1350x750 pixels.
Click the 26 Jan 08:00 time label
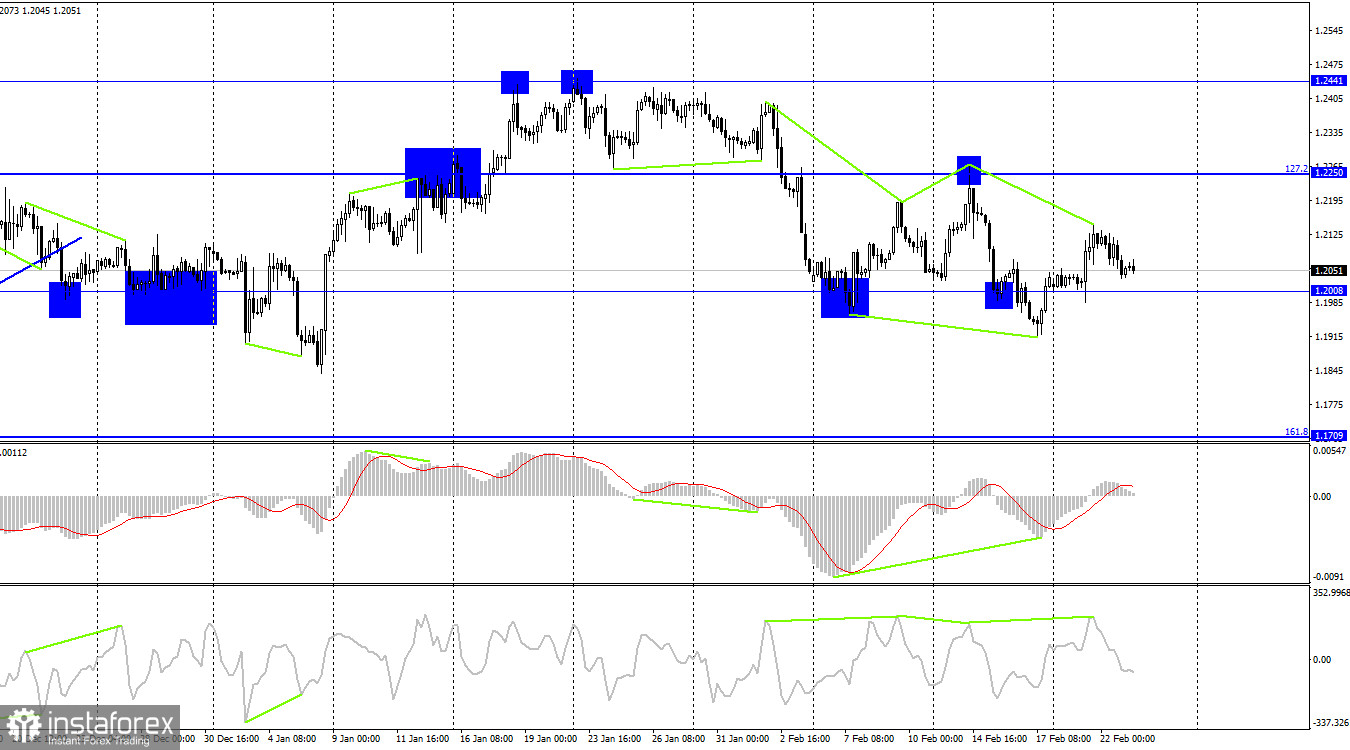[x=678, y=739]
